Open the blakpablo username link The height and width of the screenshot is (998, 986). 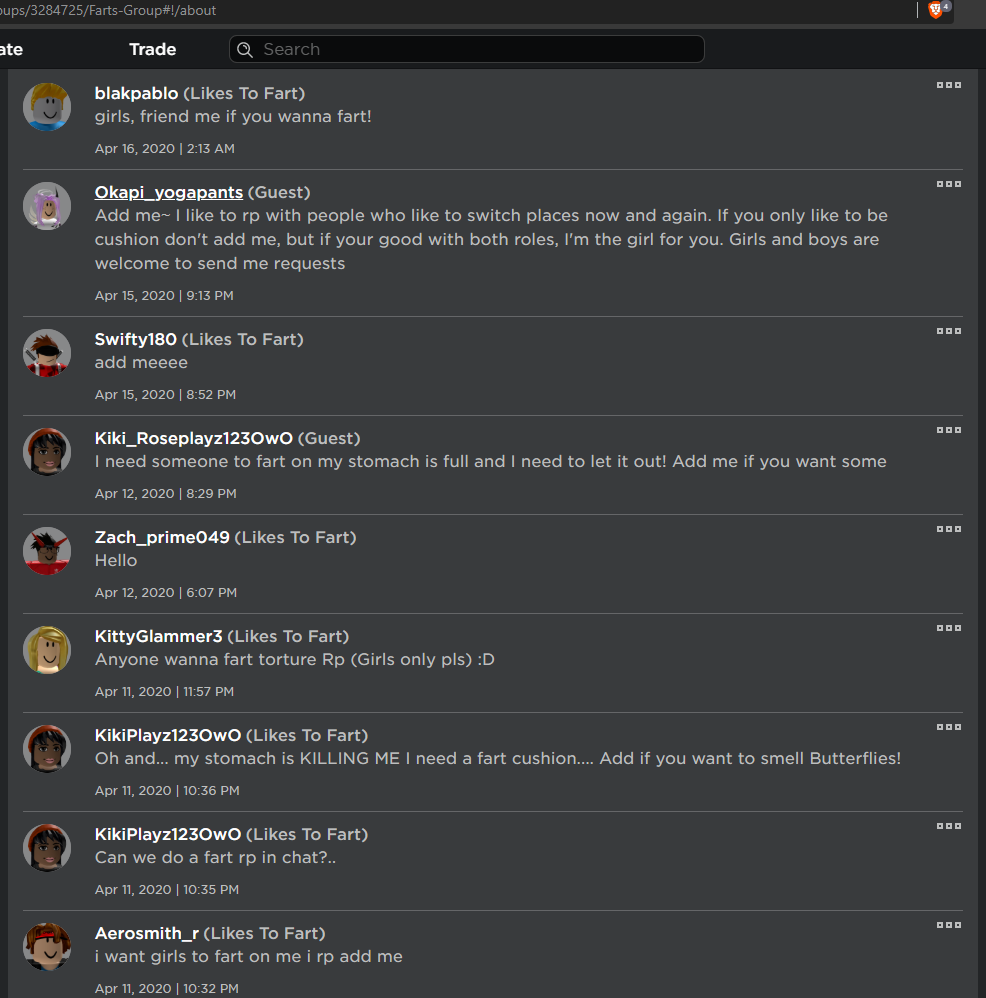tap(136, 93)
